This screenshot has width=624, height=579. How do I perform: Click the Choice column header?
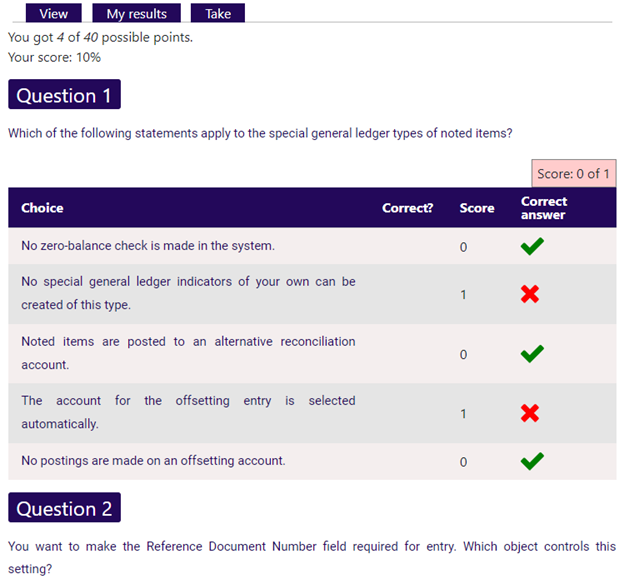click(42, 208)
